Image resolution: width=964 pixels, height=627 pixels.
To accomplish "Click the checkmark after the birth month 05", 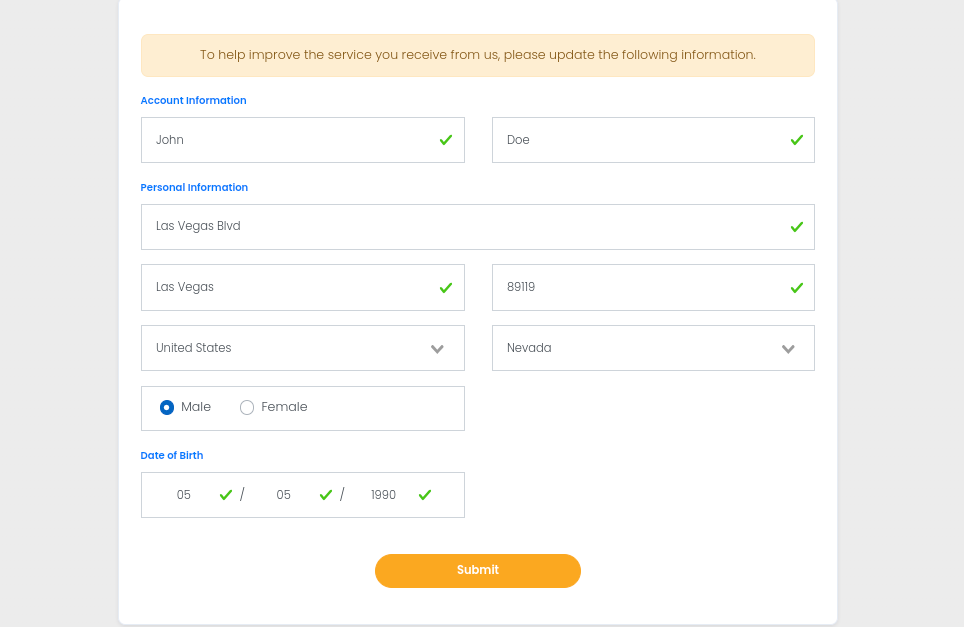I will pos(225,494).
